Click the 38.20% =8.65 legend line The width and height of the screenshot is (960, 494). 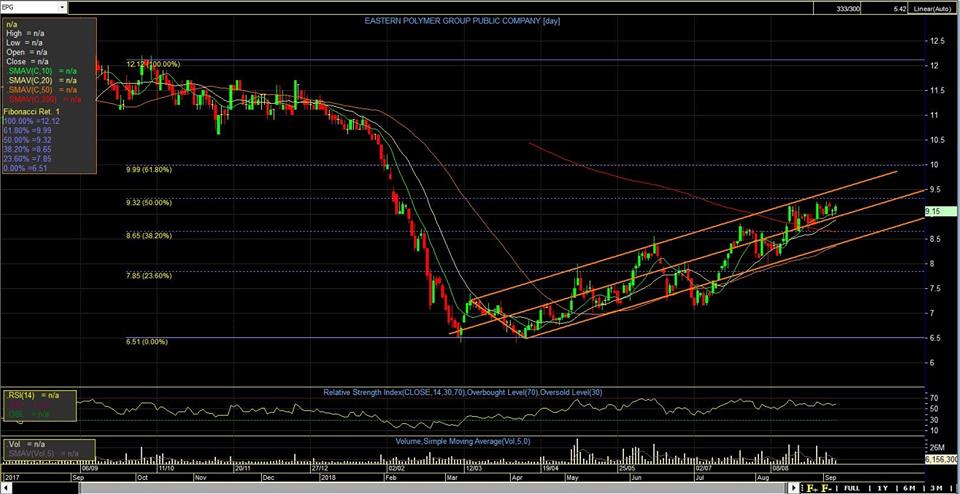point(28,149)
